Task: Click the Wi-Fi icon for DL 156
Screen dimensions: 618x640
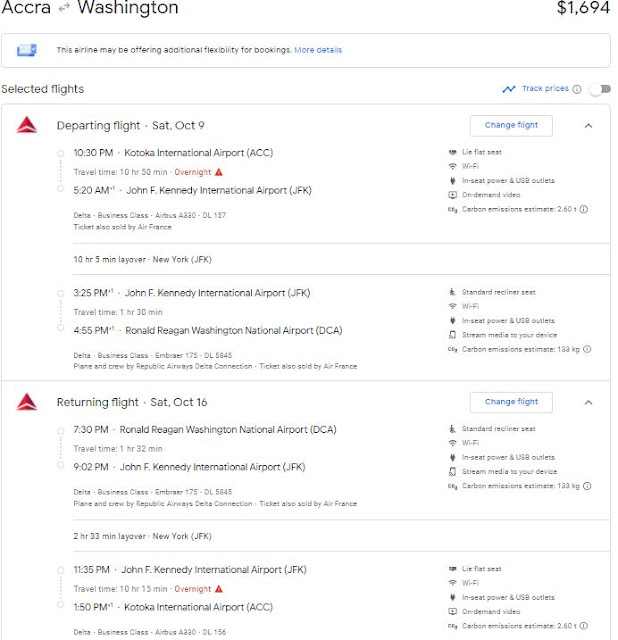Action: [x=452, y=583]
